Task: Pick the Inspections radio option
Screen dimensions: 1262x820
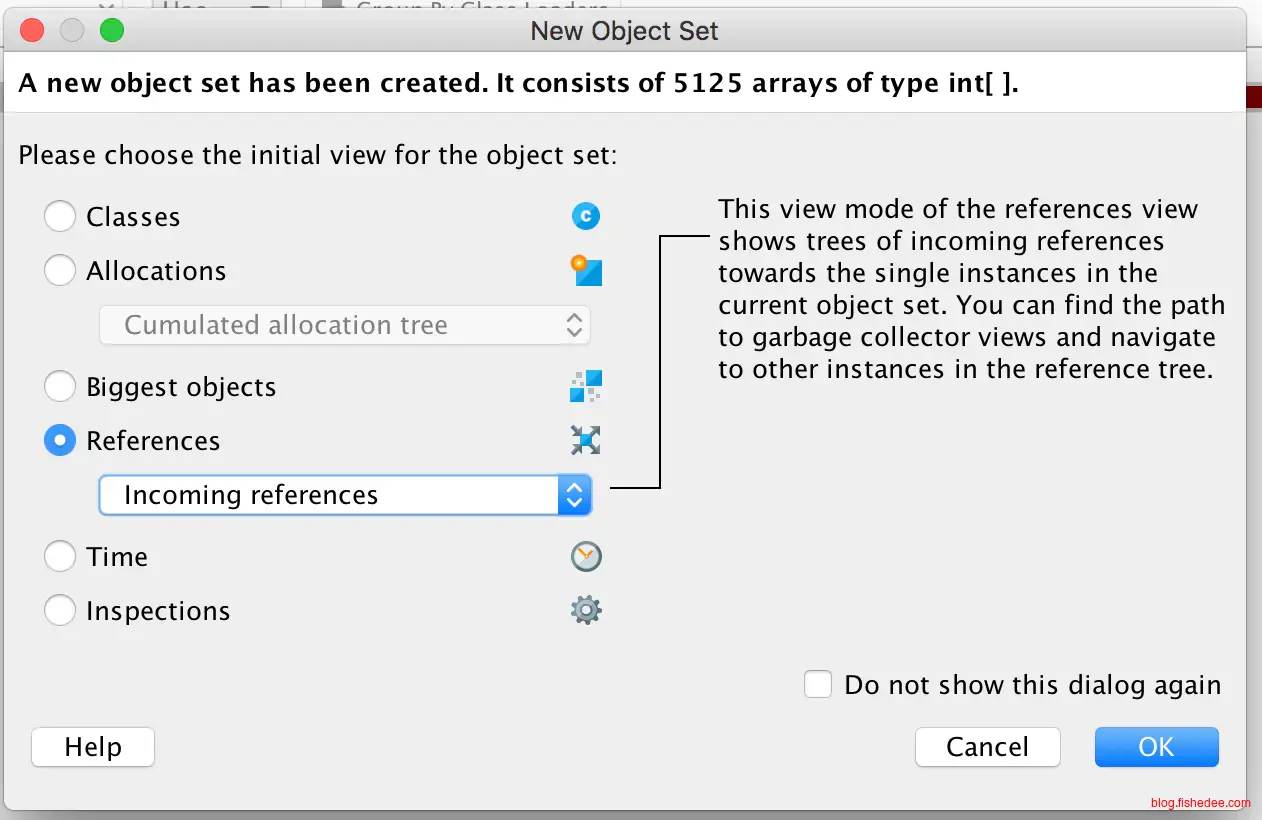Action: pos(60,611)
